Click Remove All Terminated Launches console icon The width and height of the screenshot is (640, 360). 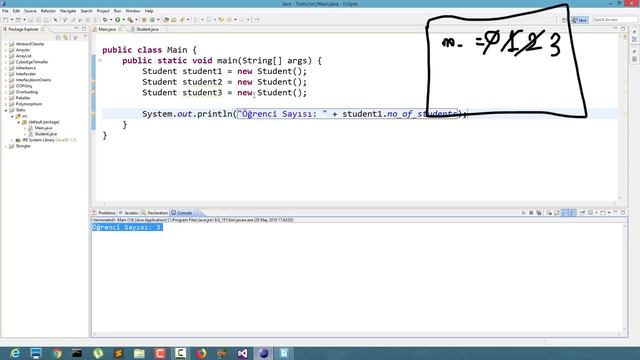point(539,213)
